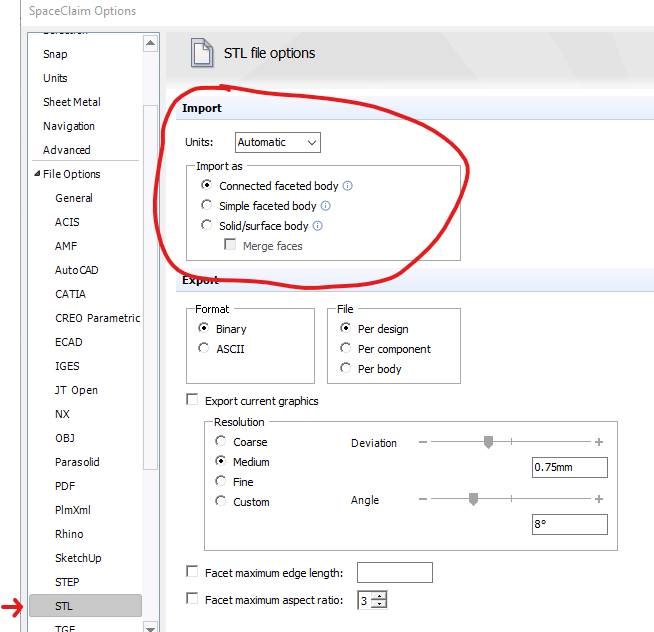Image resolution: width=654 pixels, height=632 pixels.
Task: Click plus icon on Angle slider
Action: tap(599, 499)
